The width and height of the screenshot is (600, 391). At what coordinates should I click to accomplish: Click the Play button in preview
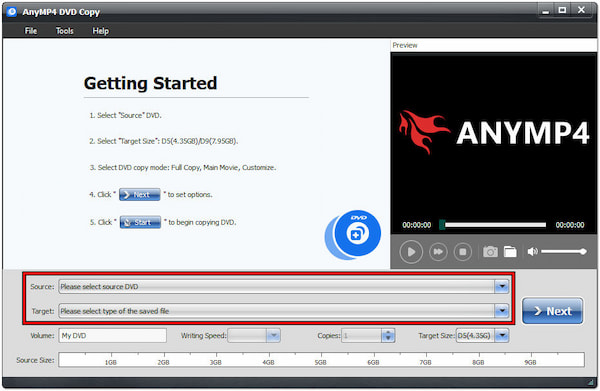tap(411, 252)
